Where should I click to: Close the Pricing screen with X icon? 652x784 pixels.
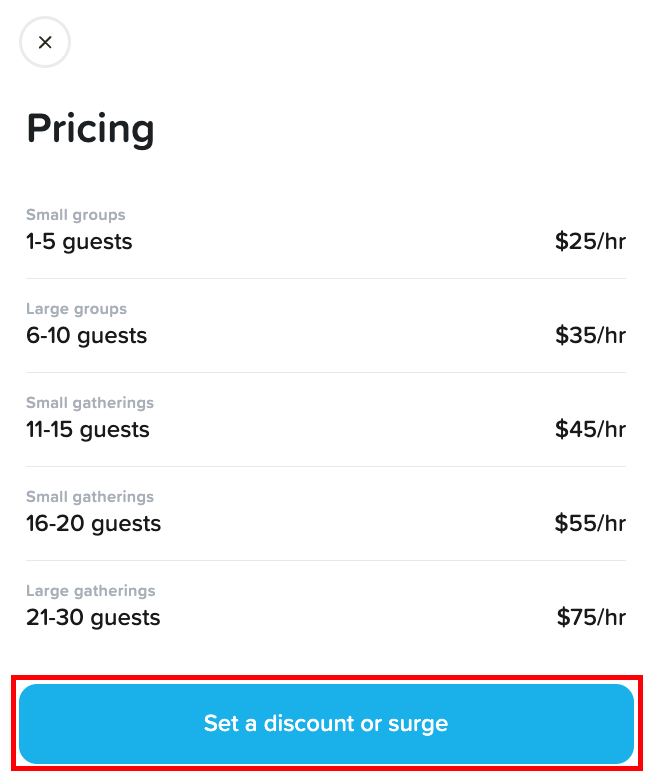[x=45, y=43]
